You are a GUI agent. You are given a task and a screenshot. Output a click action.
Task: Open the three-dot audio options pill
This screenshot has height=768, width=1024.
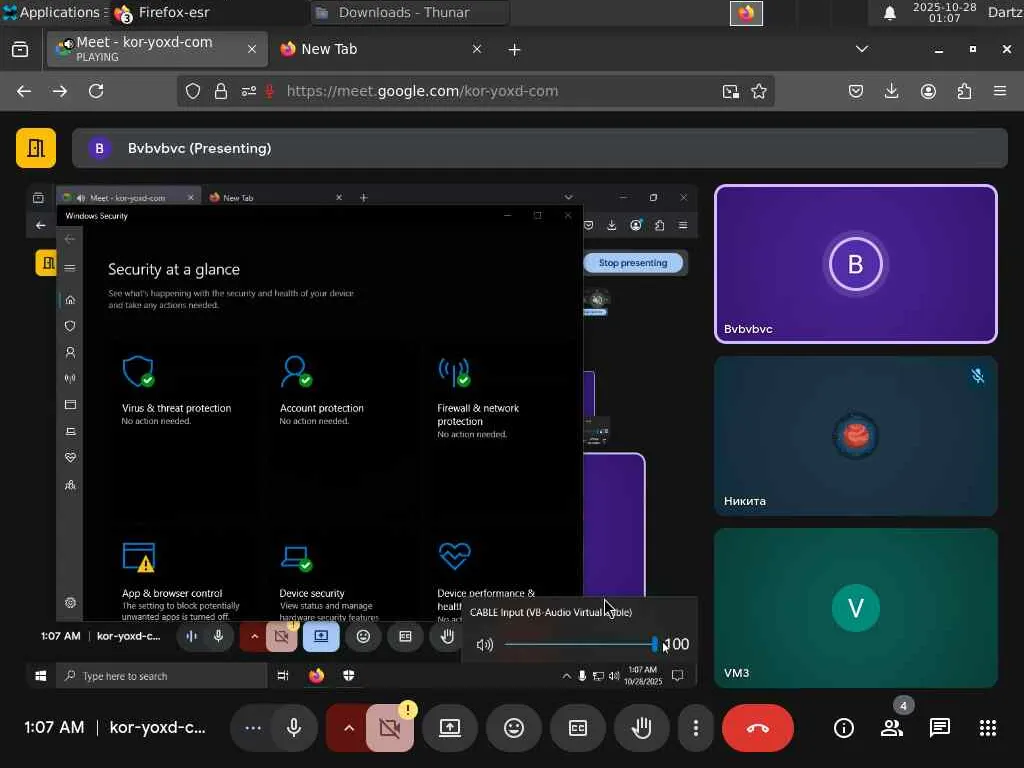click(x=252, y=728)
